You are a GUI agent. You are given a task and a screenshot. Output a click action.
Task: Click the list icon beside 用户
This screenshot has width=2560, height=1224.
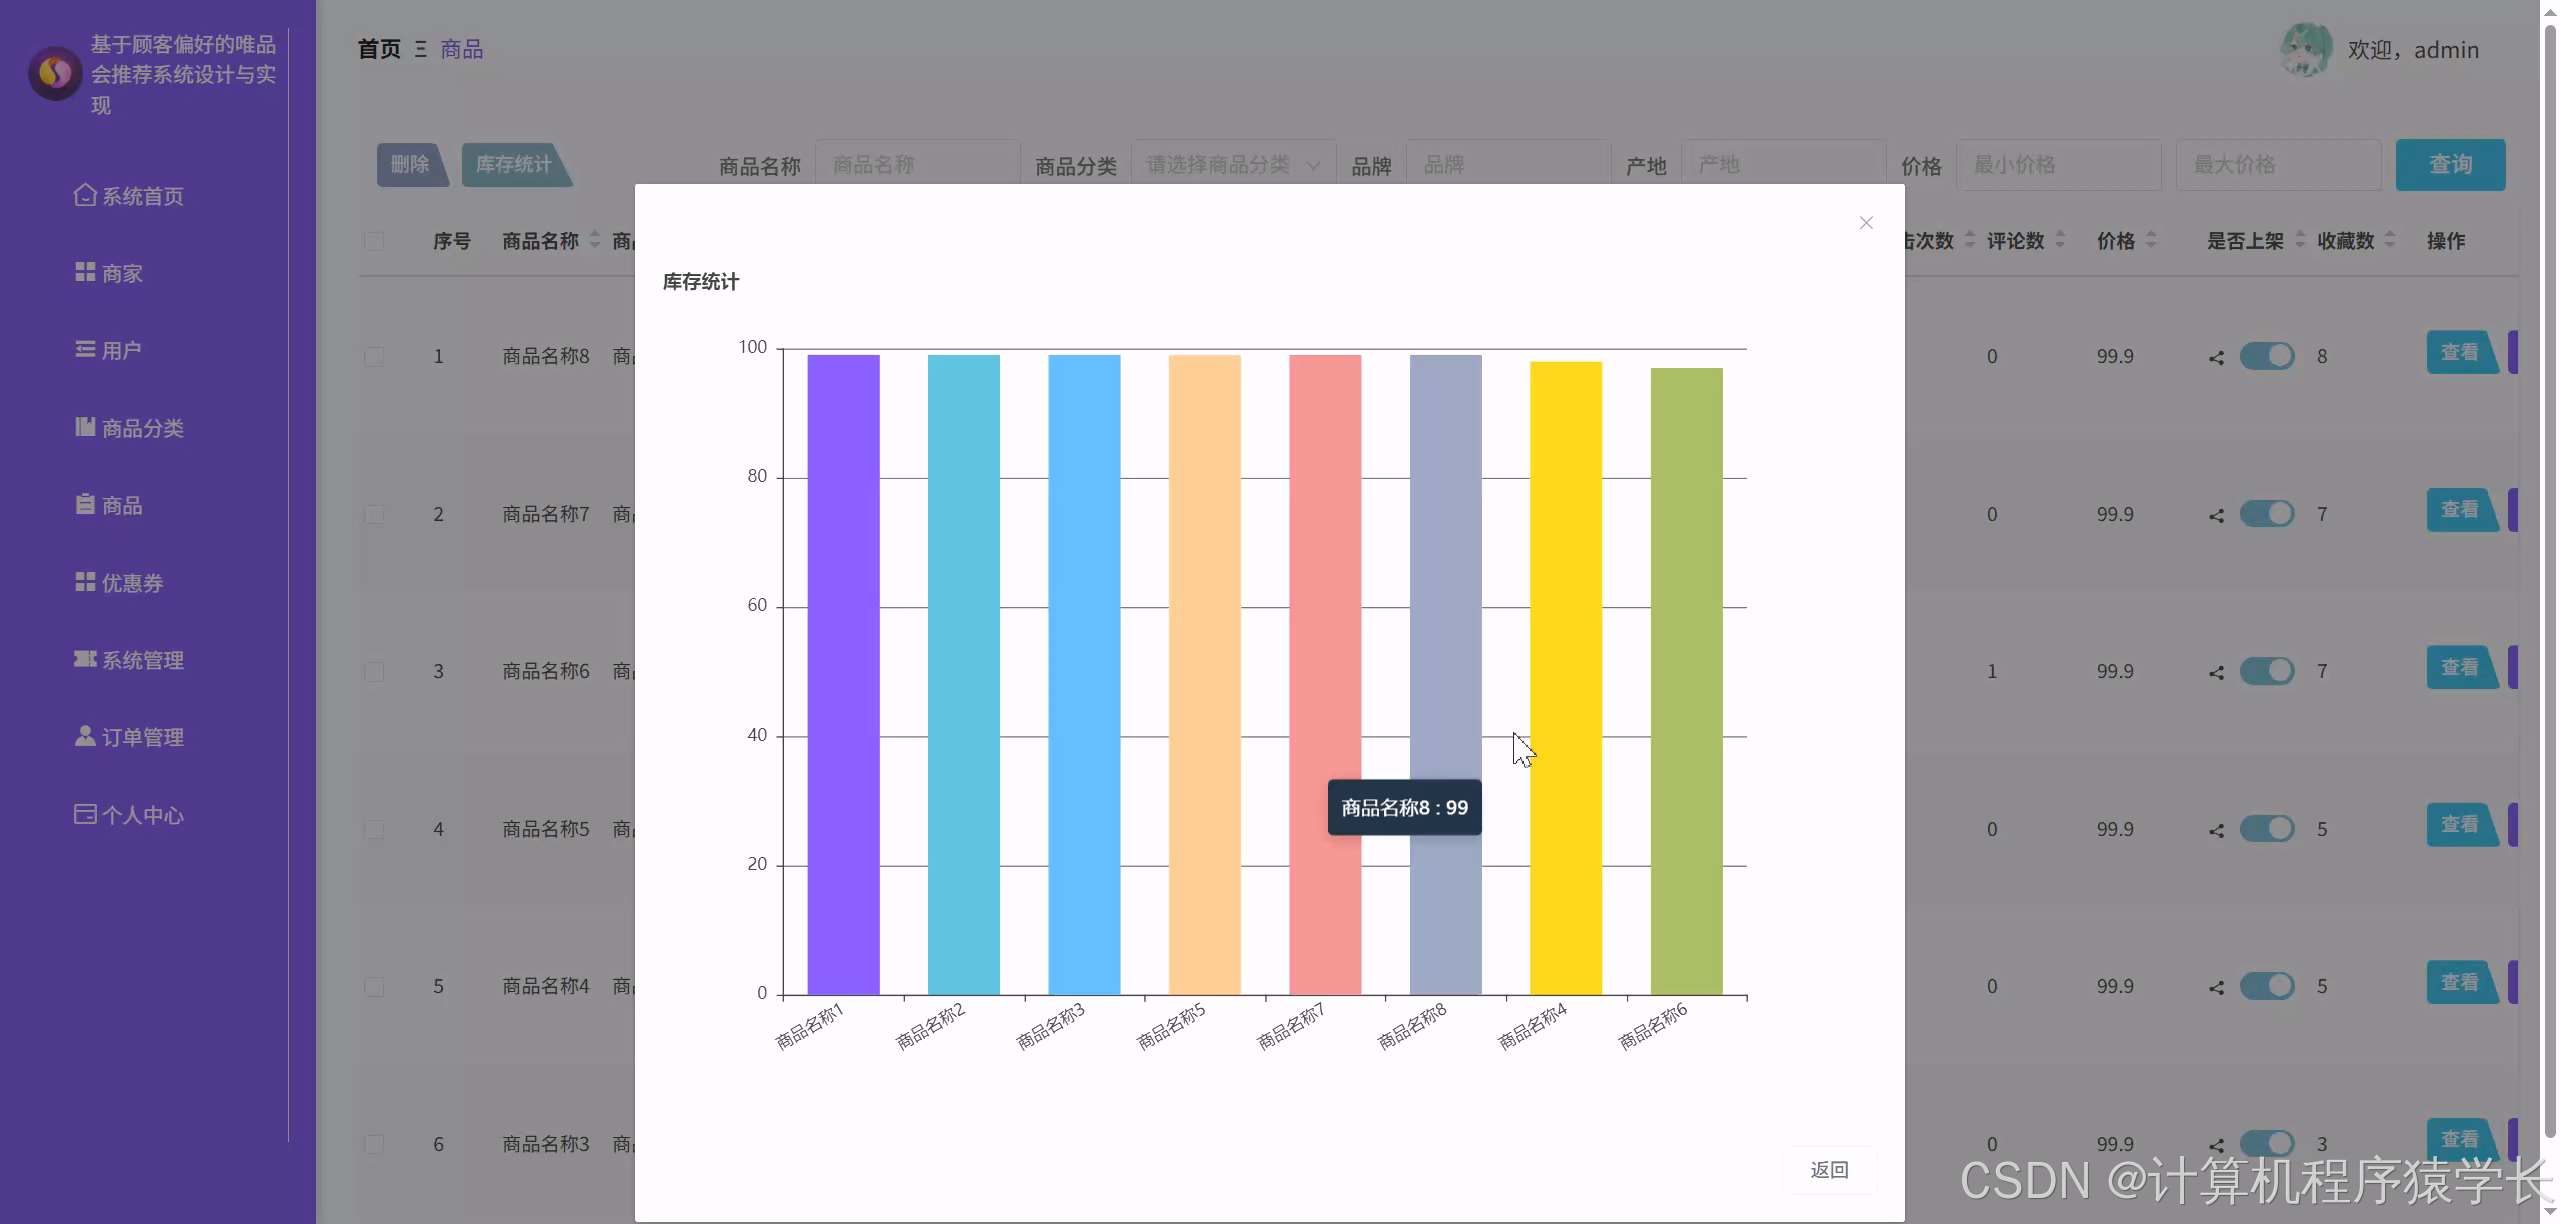85,349
